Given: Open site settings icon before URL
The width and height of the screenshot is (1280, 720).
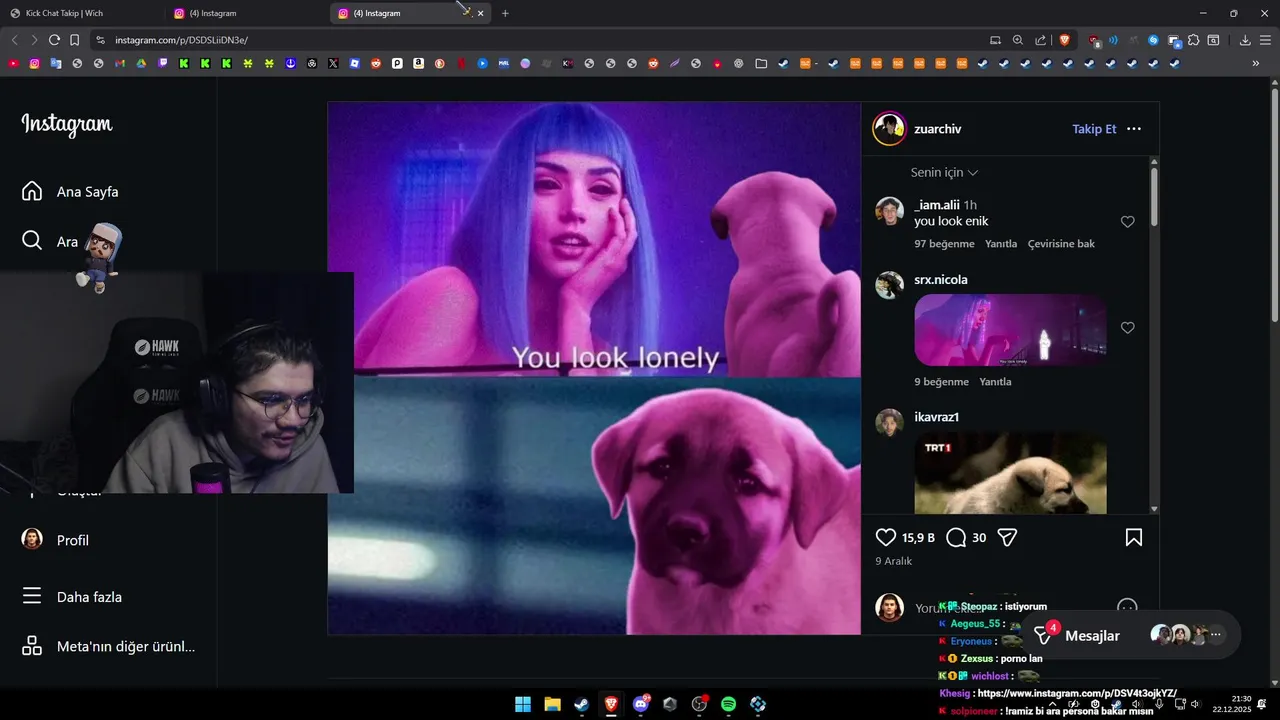Looking at the screenshot, I should click(x=100, y=40).
